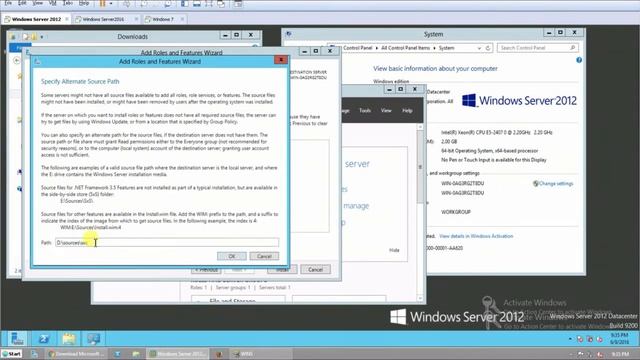The image size is (640, 360).
Task: Click the take snapshot toolbar icon
Action: pyautogui.click(x=144, y=4)
